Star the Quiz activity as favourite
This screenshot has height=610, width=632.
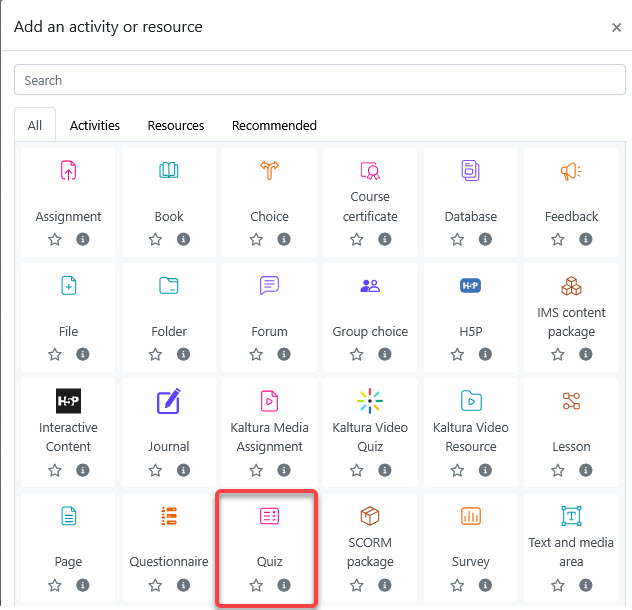point(256,585)
